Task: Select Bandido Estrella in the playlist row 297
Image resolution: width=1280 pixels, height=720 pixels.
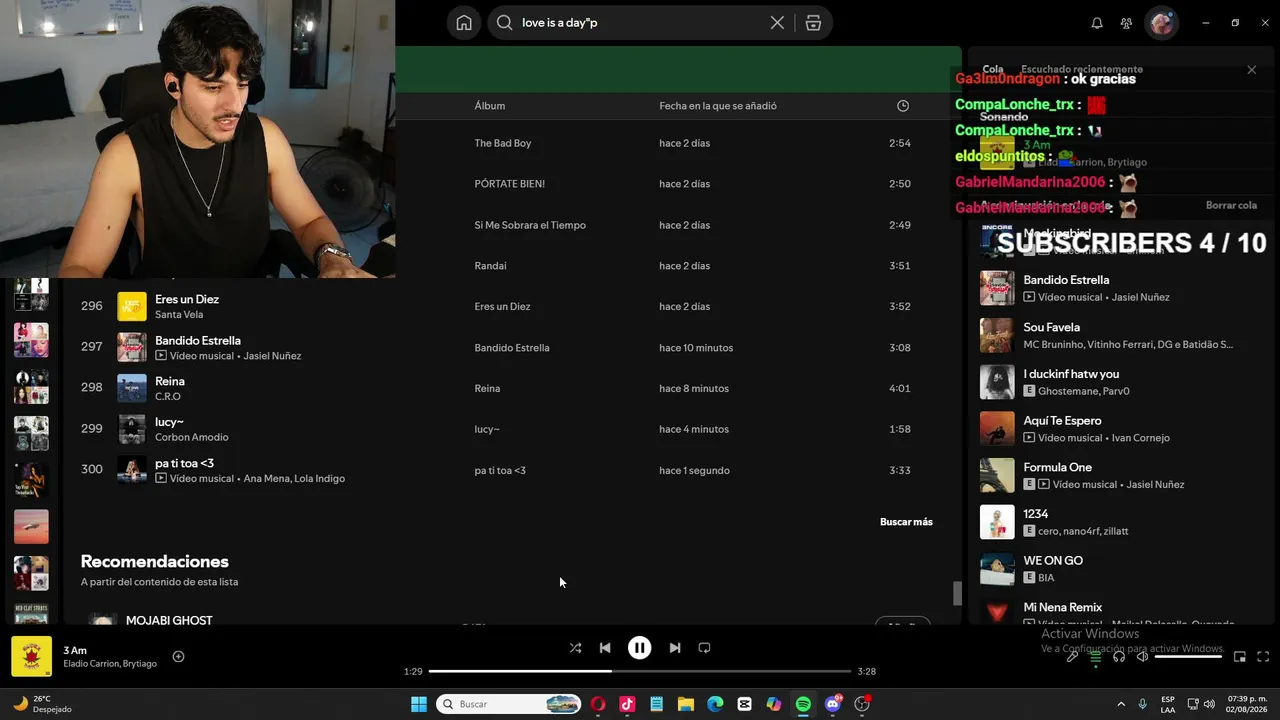Action: click(510, 348)
